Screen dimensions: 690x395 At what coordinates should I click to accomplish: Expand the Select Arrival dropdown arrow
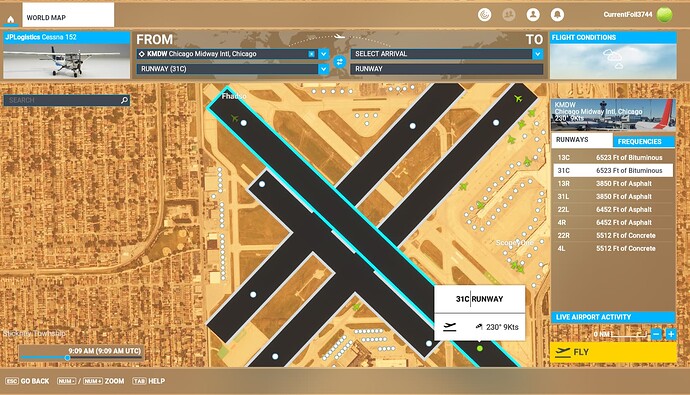coord(537,54)
